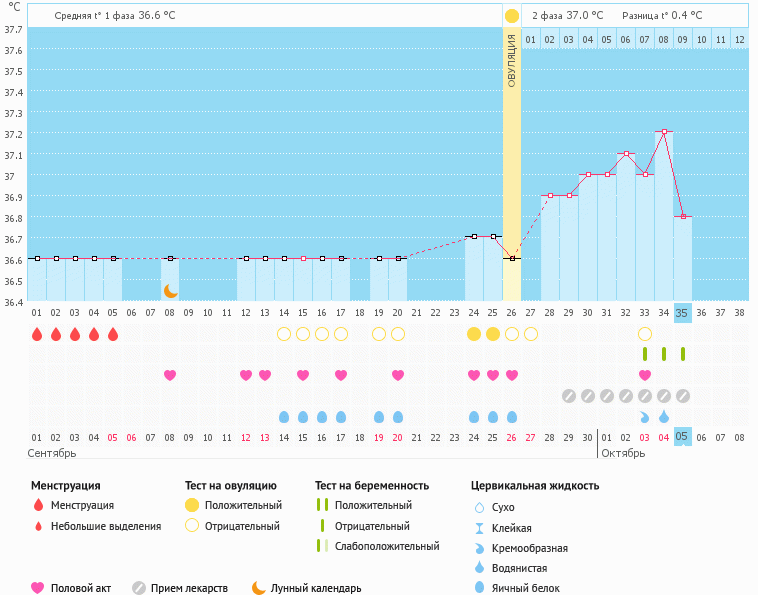Click the highlighted date 05 in October
The height and width of the screenshot is (595, 758).
[x=682, y=437]
